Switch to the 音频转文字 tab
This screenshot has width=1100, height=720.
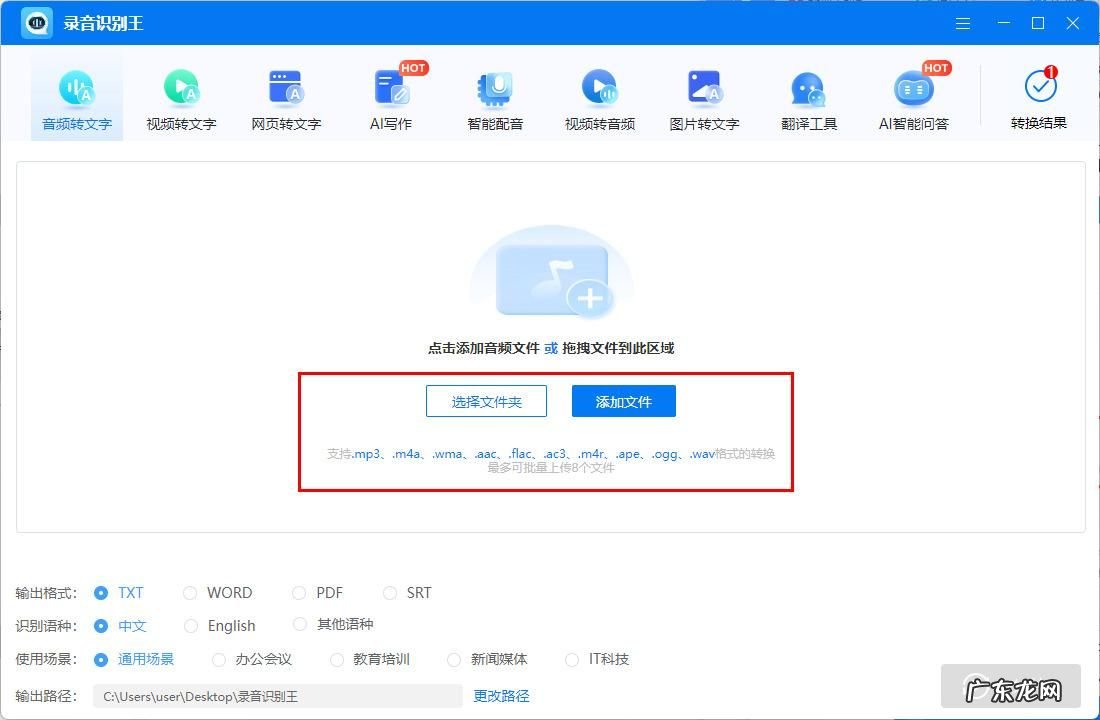click(77, 100)
